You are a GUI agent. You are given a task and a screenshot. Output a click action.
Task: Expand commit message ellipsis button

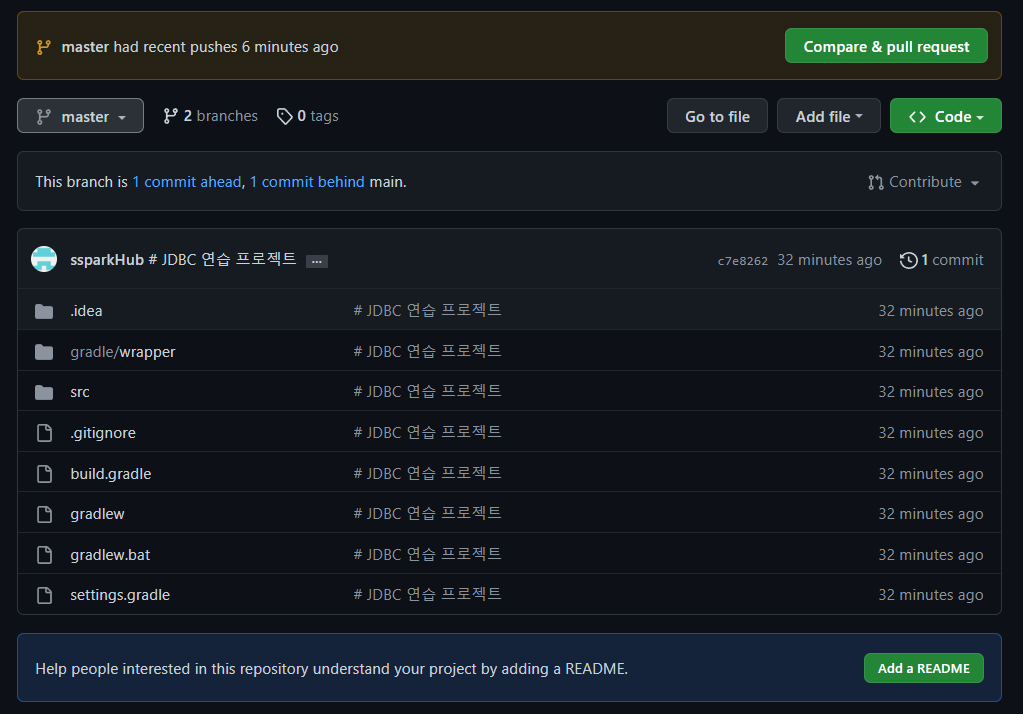316,261
